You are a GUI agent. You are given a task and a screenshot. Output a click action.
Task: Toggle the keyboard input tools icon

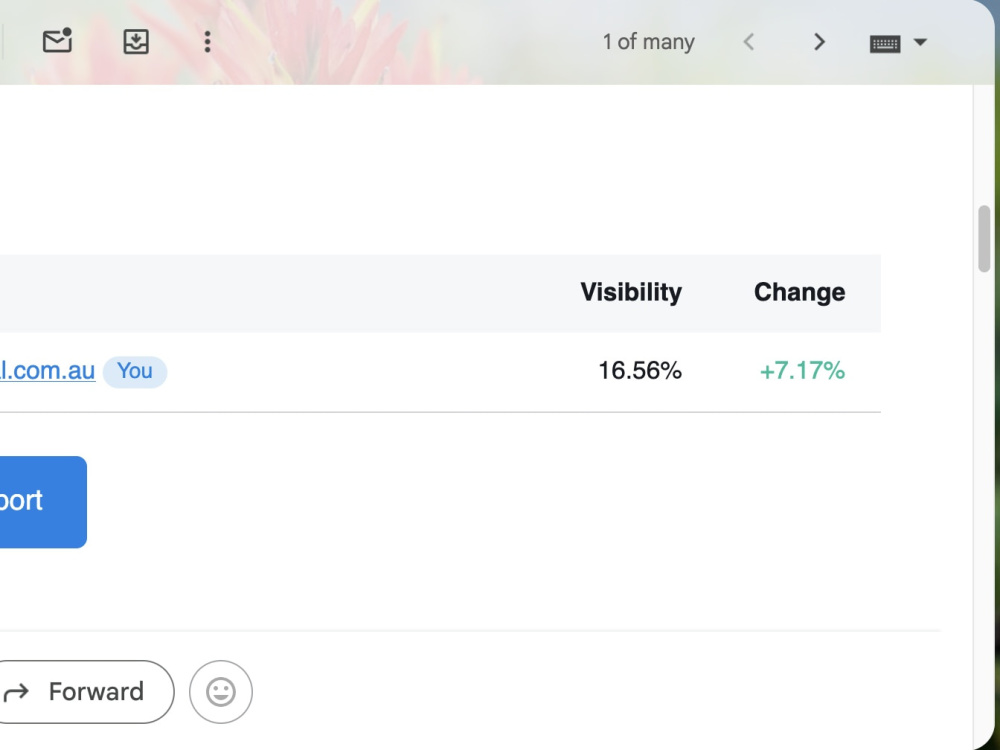(x=885, y=43)
